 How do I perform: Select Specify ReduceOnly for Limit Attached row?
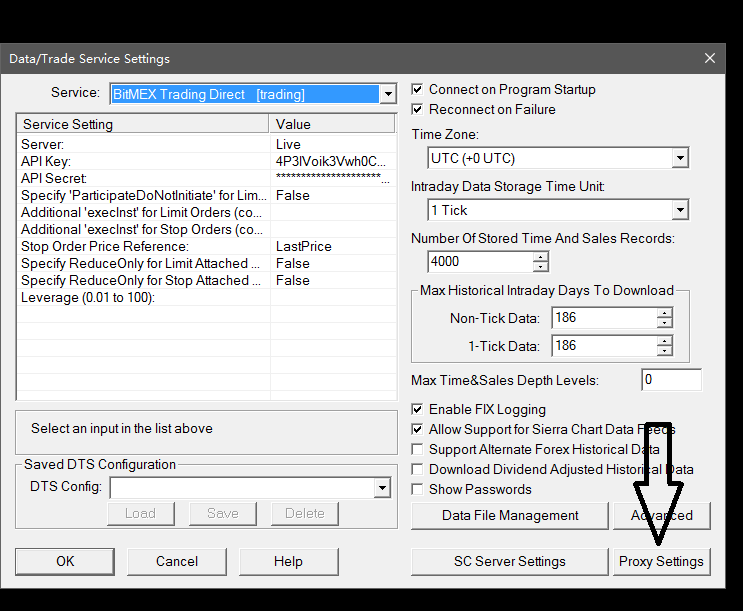207,264
